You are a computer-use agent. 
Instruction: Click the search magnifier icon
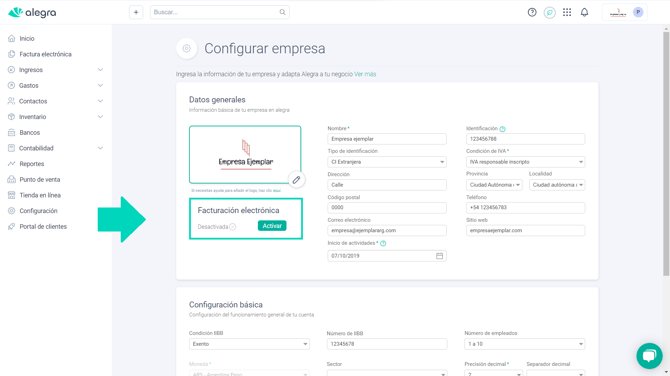[282, 12]
